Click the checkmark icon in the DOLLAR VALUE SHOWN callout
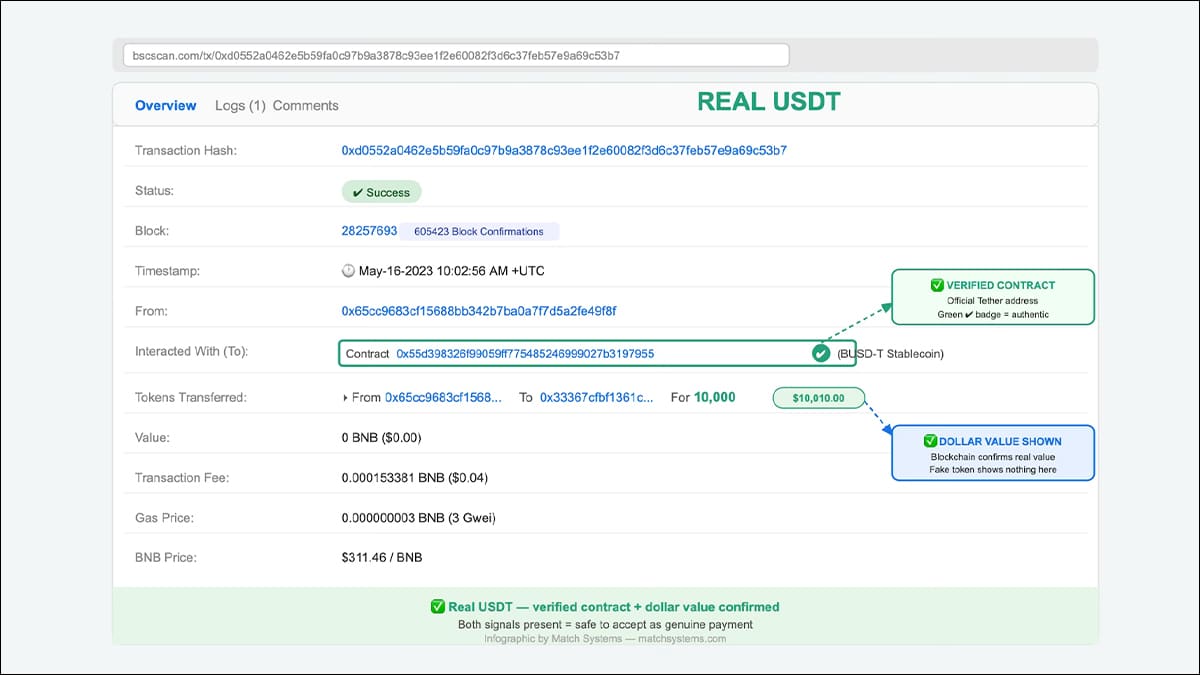The height and width of the screenshot is (675, 1200). click(x=928, y=441)
